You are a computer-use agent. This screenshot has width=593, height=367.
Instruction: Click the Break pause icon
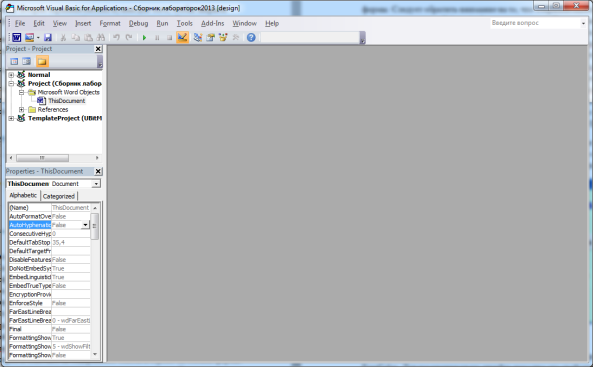(x=157, y=37)
